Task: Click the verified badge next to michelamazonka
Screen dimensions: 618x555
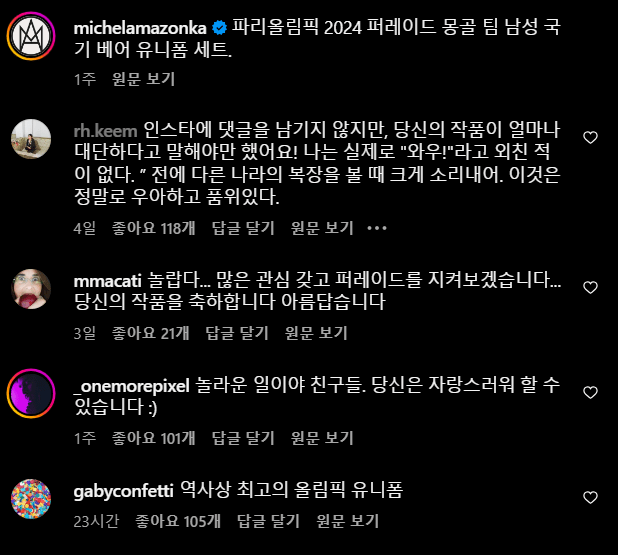Action: [219, 28]
